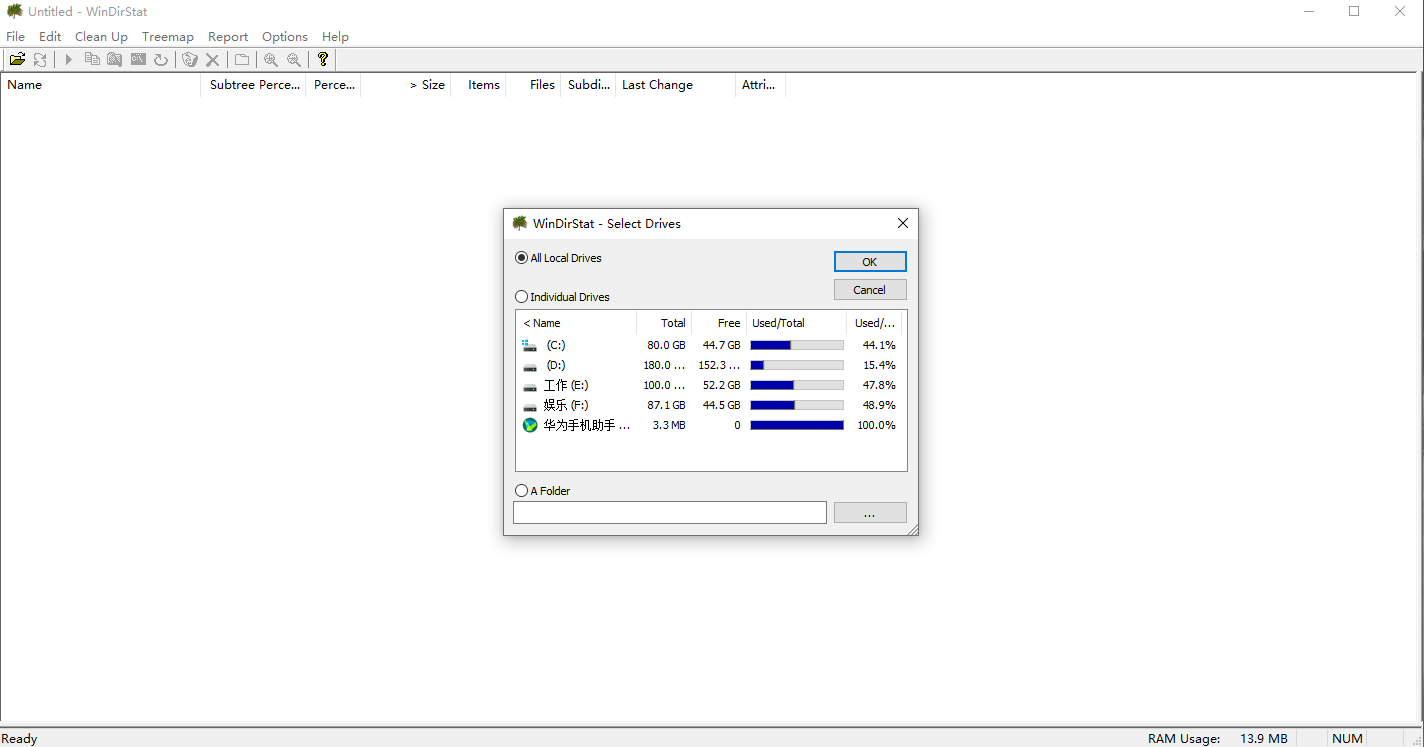Click the WinDirStat app icon in main title bar
The image size is (1424, 747).
[x=15, y=11]
